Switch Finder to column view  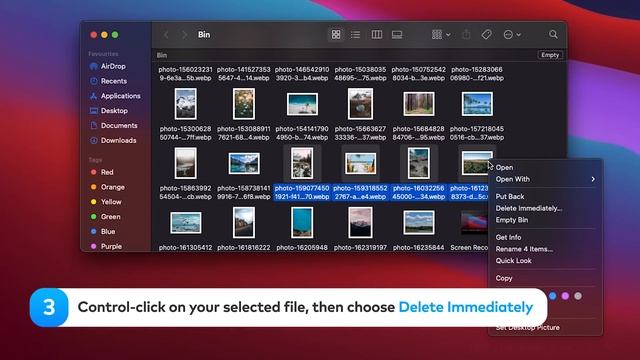pyautogui.click(x=376, y=35)
